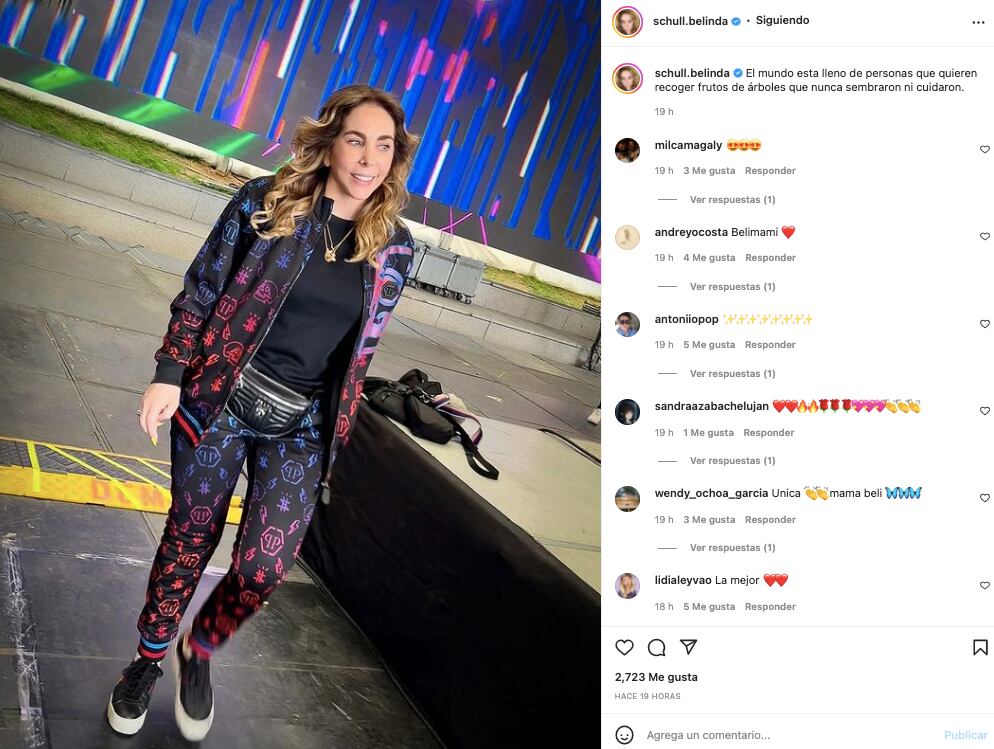Expand replies under the andreyocosta comment
Screen dimensions: 994x749
tap(732, 286)
